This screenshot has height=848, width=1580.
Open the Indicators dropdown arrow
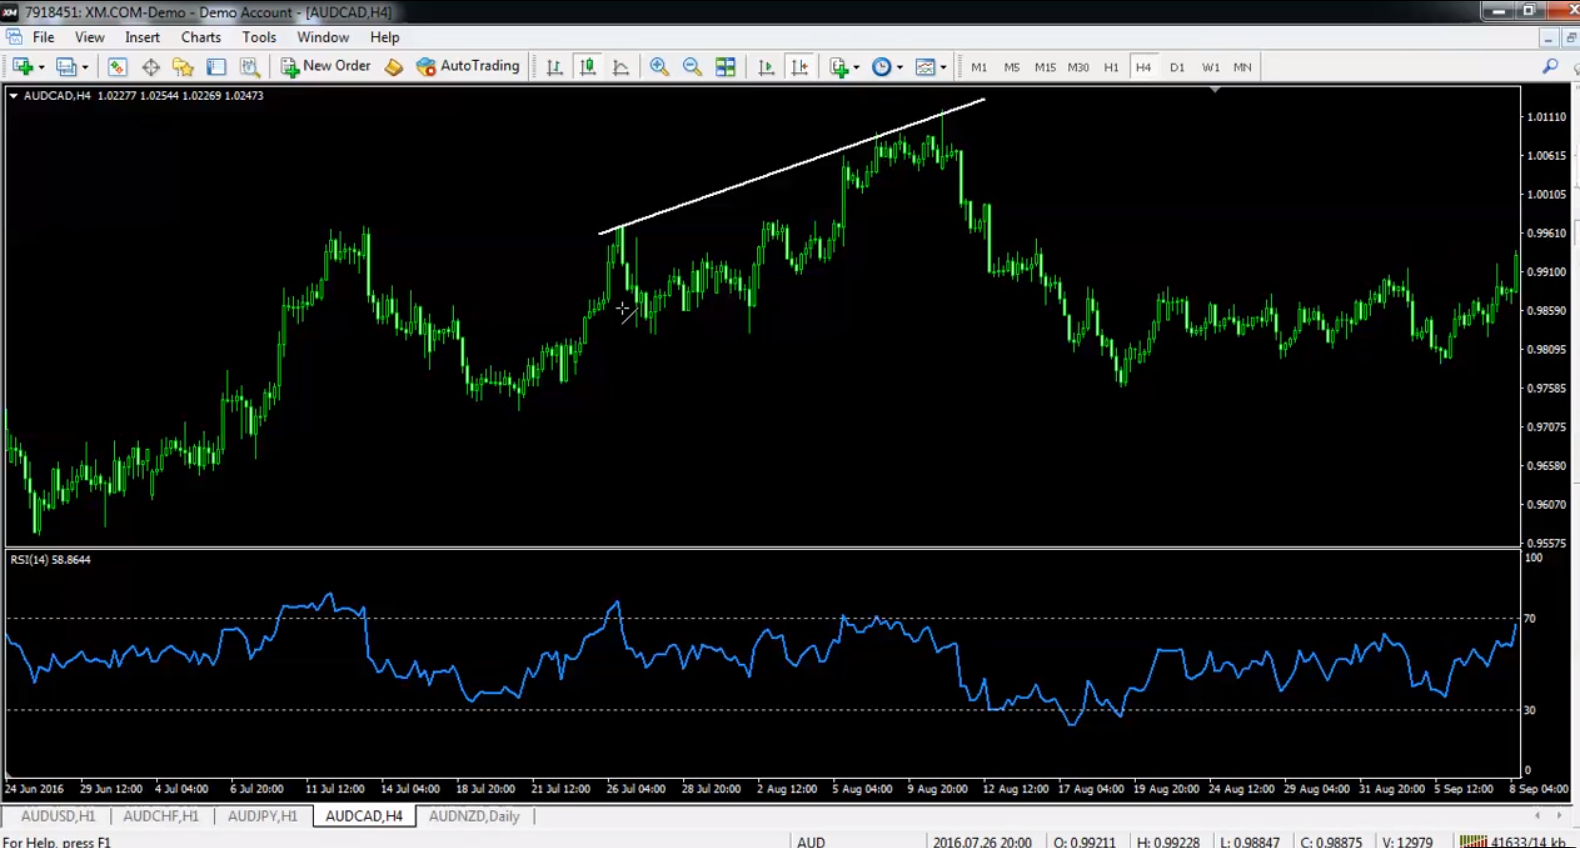857,67
